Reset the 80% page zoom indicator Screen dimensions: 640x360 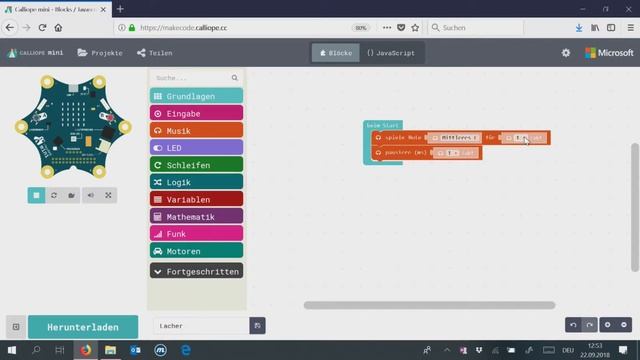pyautogui.click(x=361, y=28)
